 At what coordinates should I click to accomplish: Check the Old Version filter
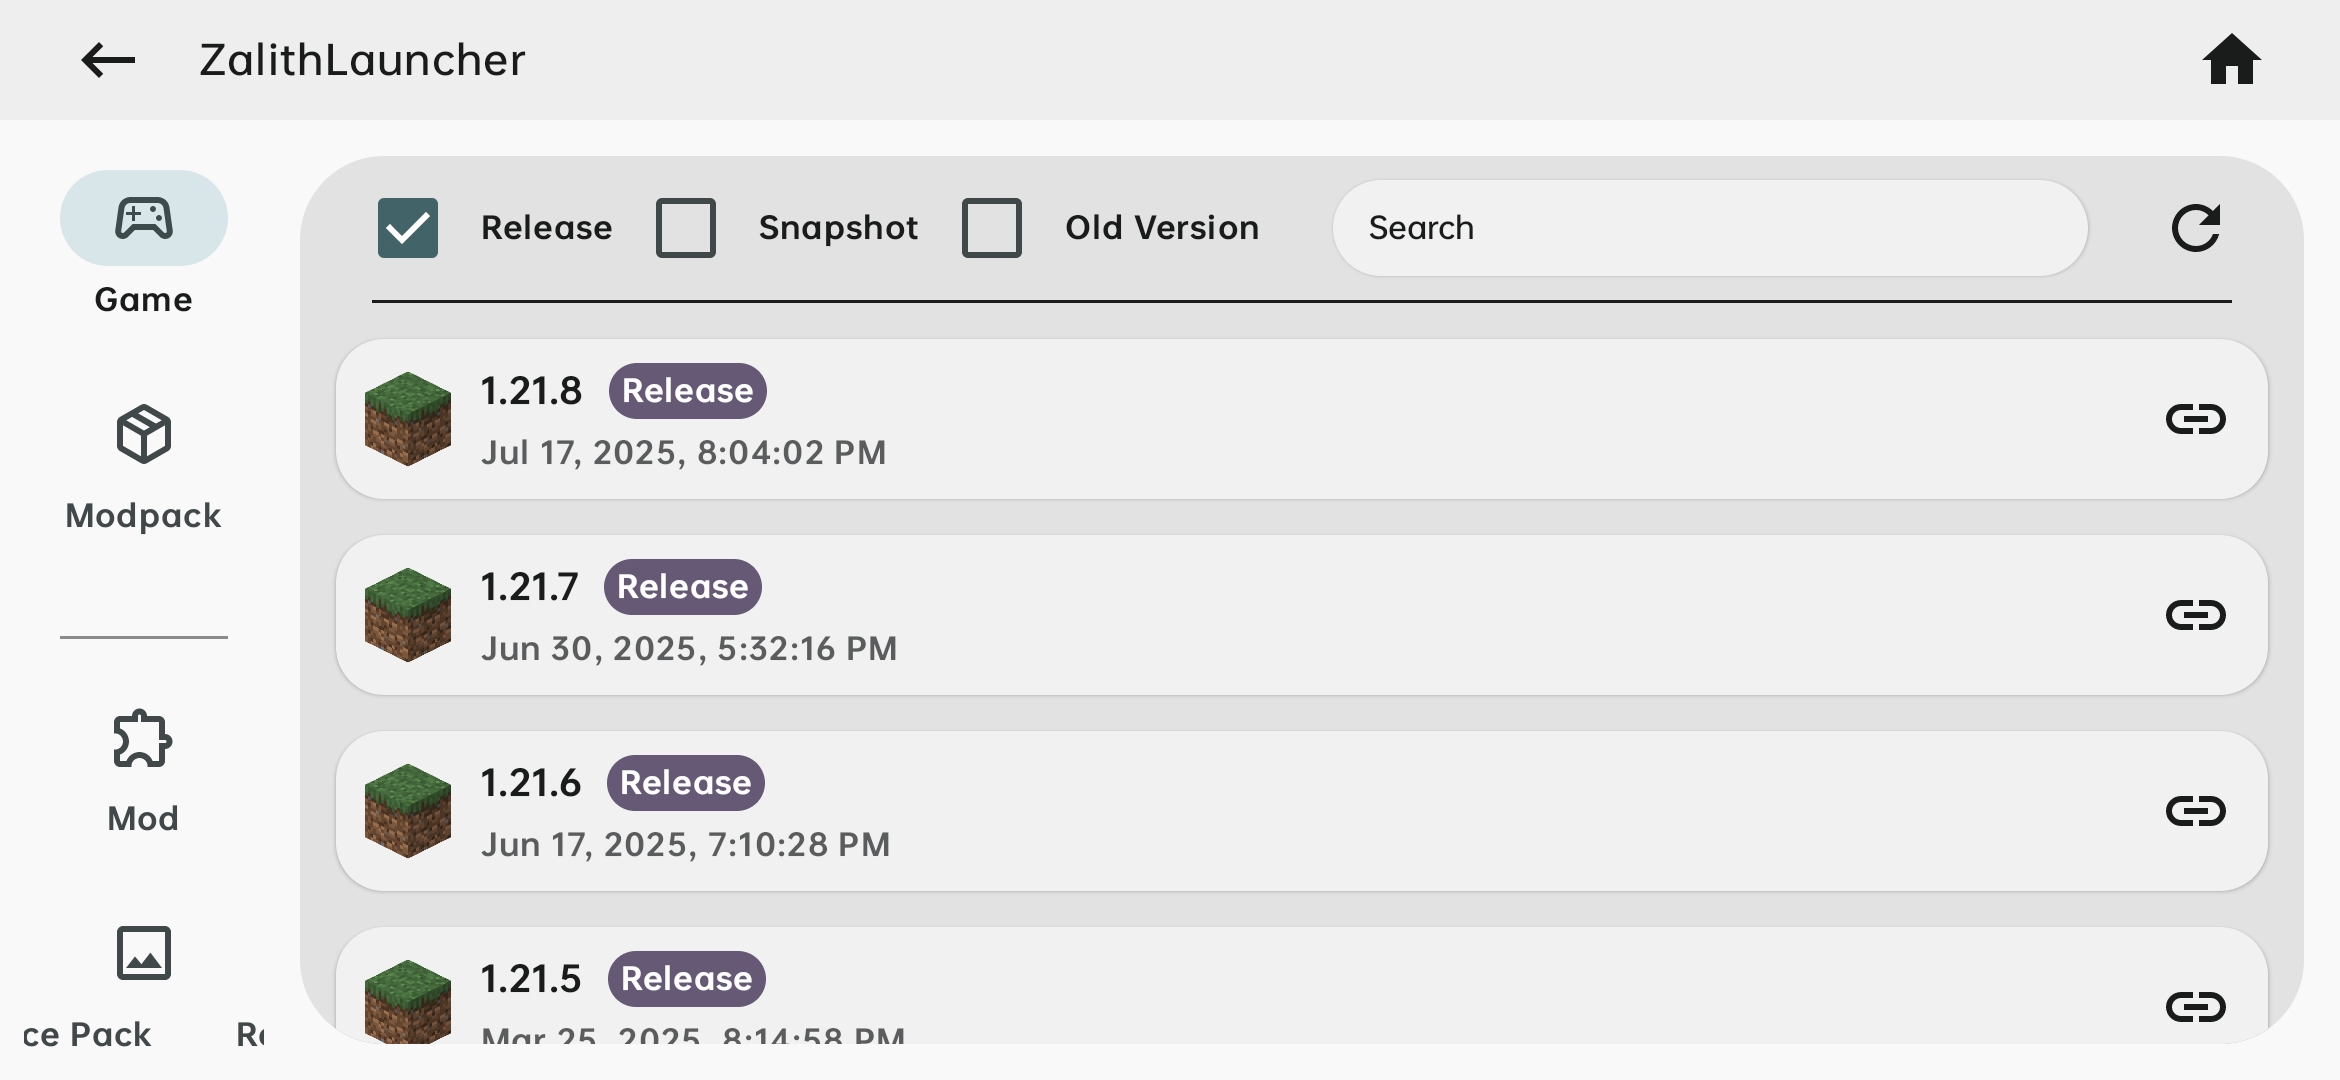992,227
